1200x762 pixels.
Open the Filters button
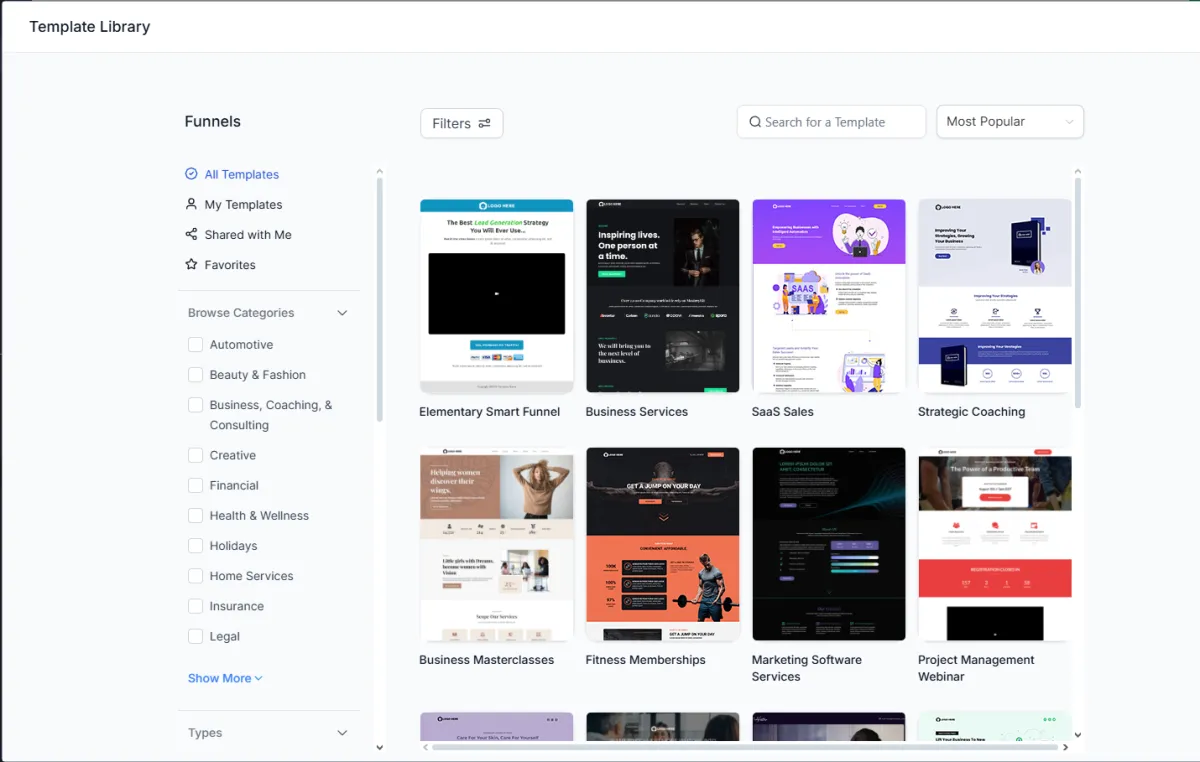tap(462, 123)
